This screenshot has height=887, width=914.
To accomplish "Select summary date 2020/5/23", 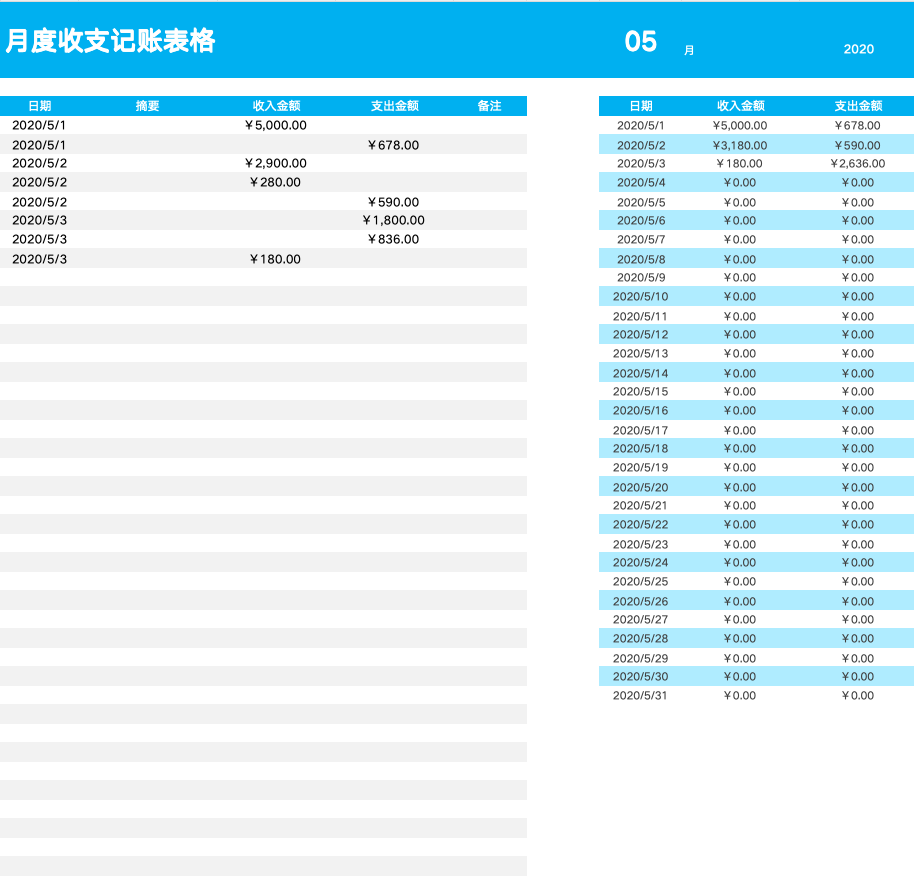I will click(x=641, y=545).
